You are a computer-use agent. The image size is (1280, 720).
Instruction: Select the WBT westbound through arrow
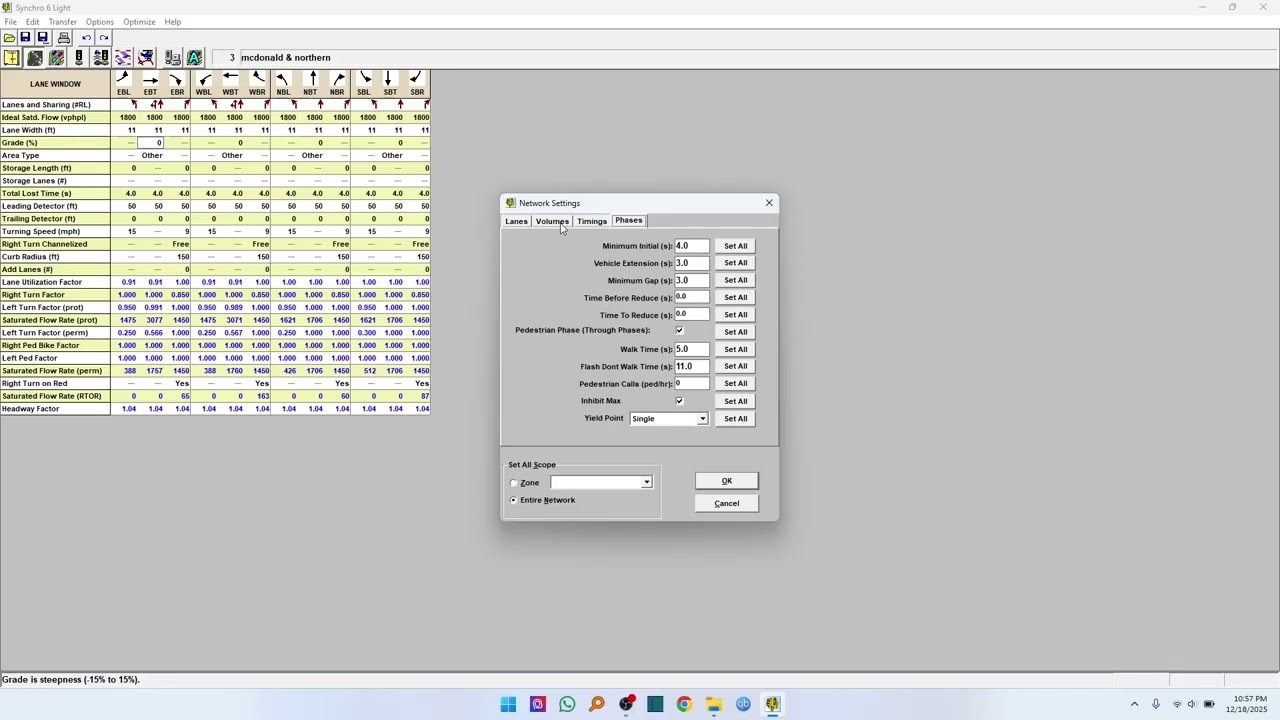[230, 79]
